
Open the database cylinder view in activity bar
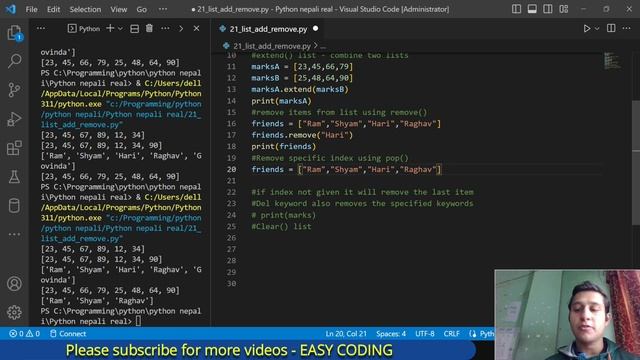pyautogui.click(x=14, y=206)
